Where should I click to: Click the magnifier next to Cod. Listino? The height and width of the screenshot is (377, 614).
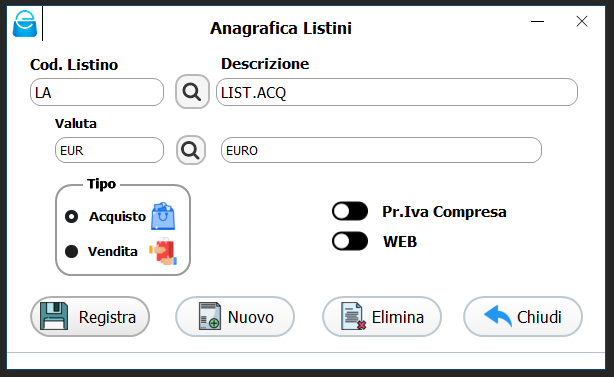(x=192, y=92)
